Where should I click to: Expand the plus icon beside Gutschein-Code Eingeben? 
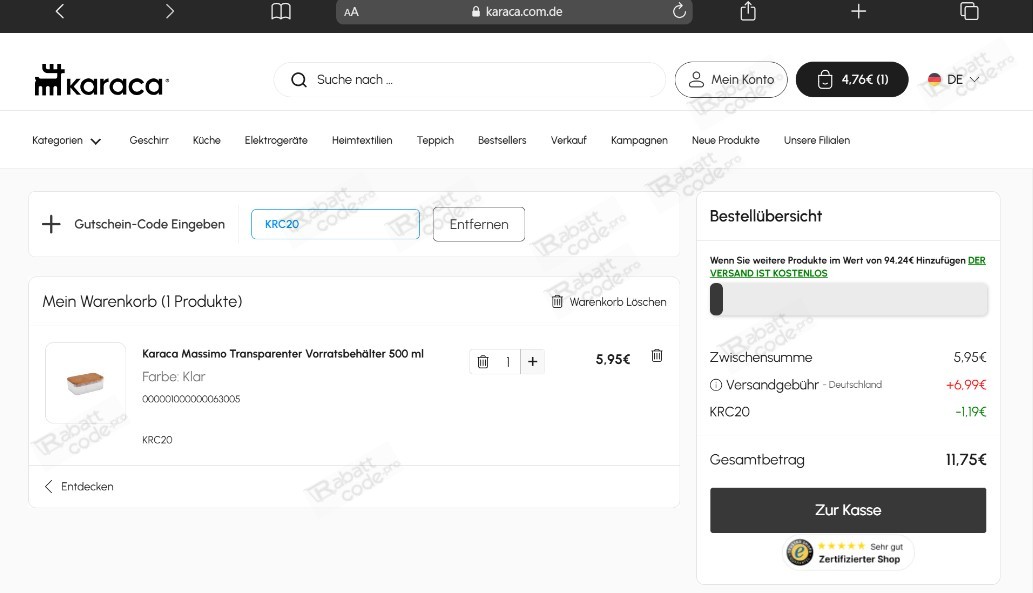(51, 224)
